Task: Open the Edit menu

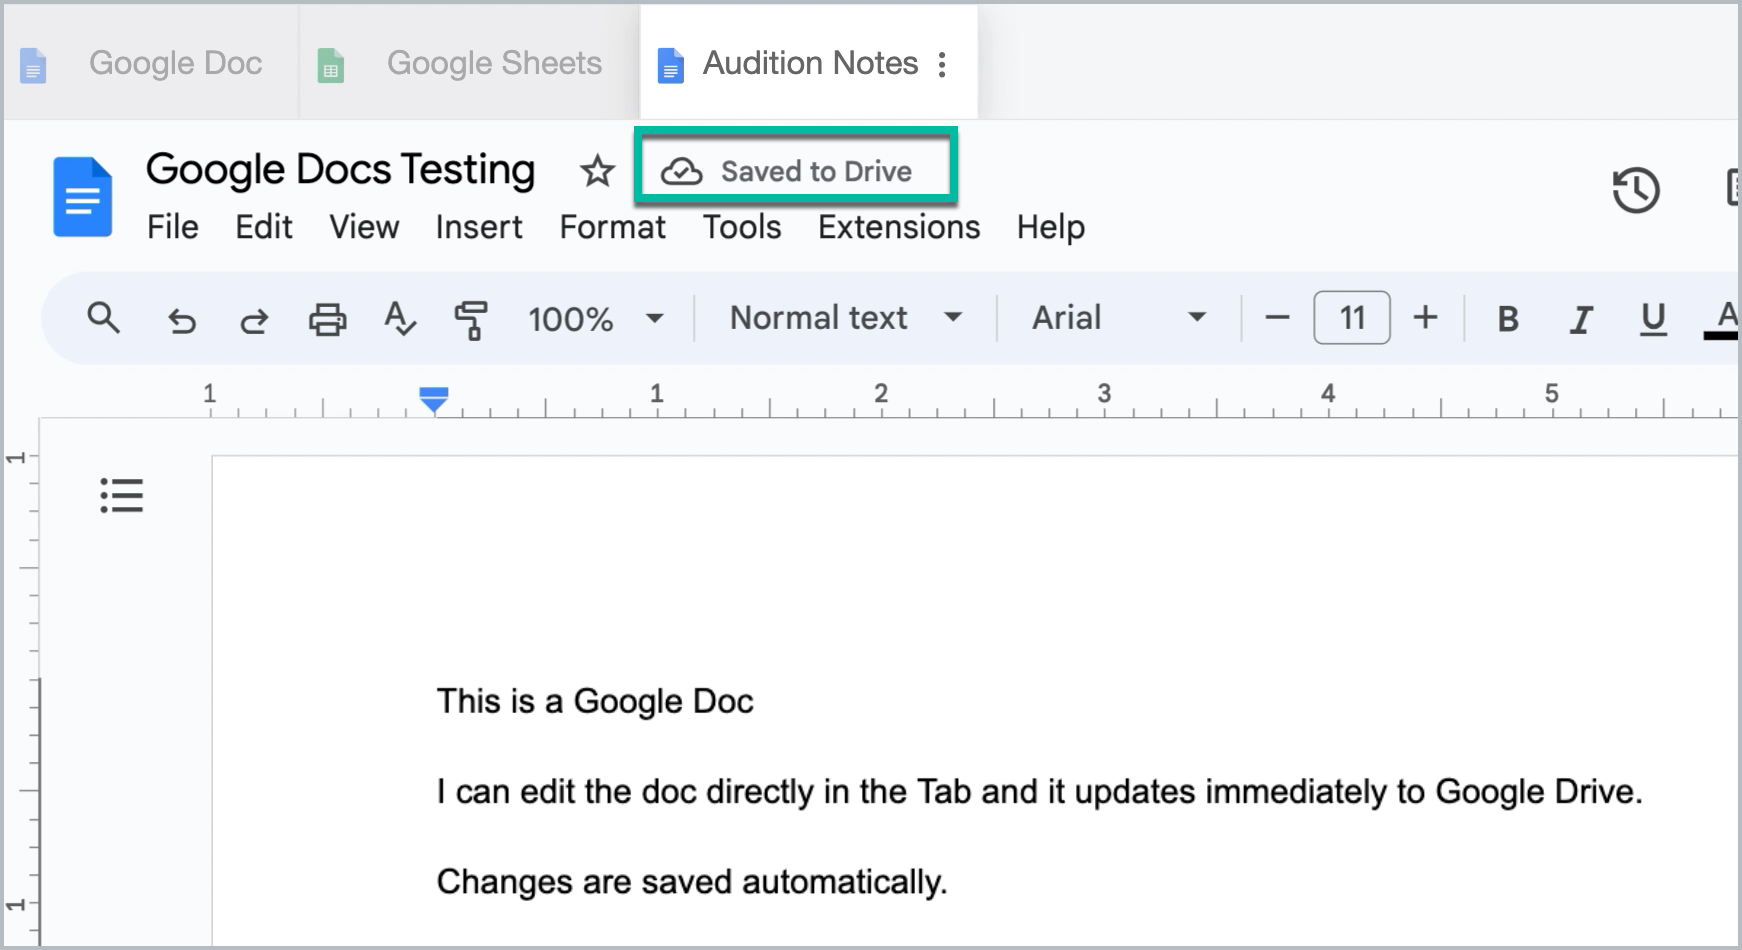Action: tap(264, 227)
